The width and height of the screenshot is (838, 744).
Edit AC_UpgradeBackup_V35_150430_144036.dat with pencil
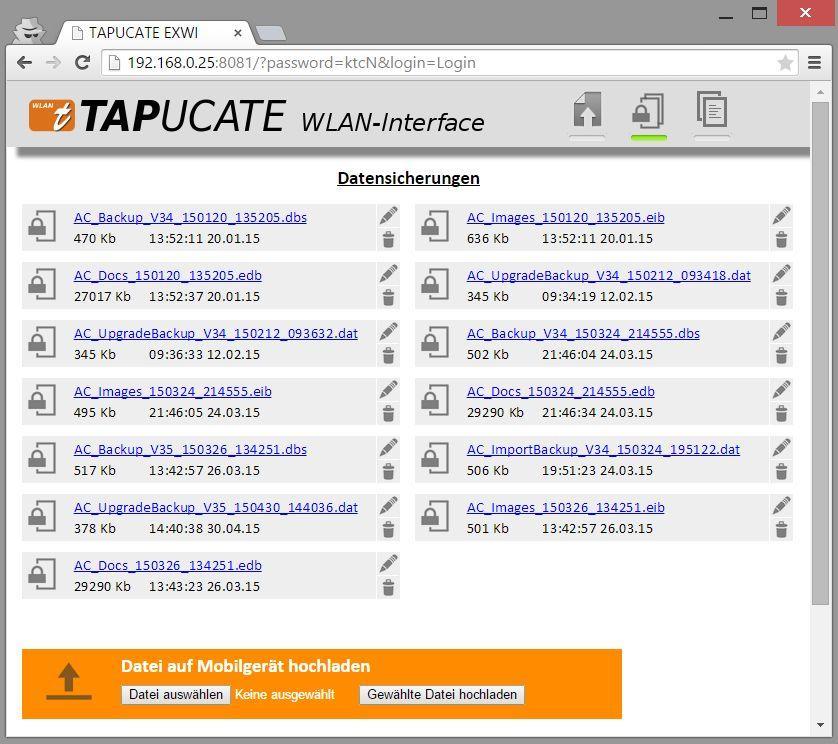(x=389, y=506)
